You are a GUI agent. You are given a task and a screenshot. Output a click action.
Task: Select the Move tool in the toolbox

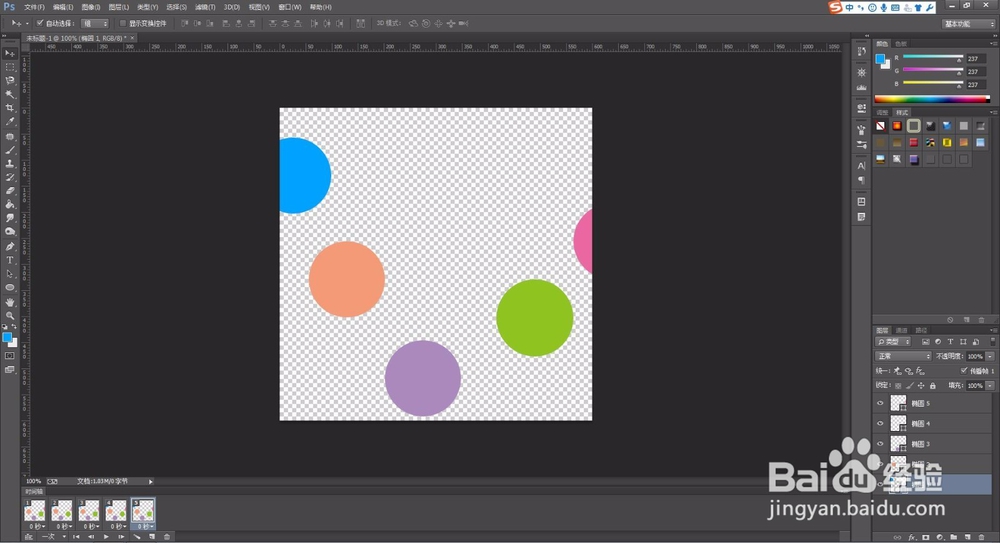[10, 54]
